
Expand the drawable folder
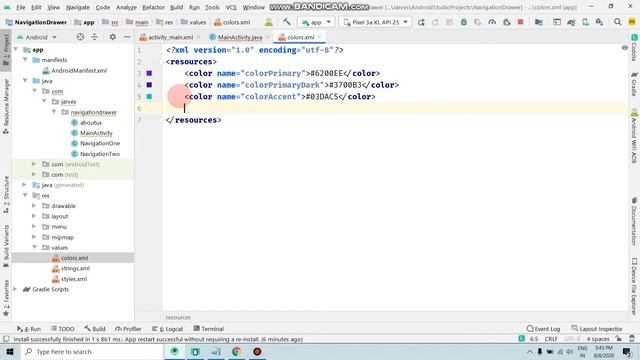34,206
